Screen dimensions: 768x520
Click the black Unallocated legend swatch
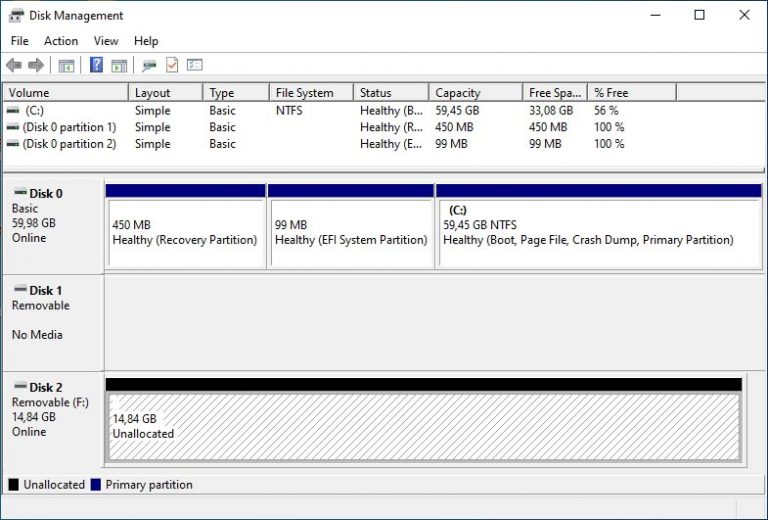point(13,485)
